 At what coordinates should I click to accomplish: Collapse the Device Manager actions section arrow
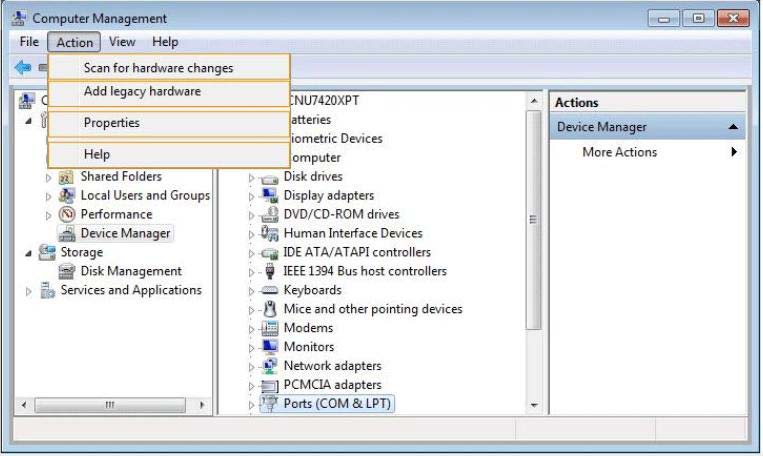733,128
